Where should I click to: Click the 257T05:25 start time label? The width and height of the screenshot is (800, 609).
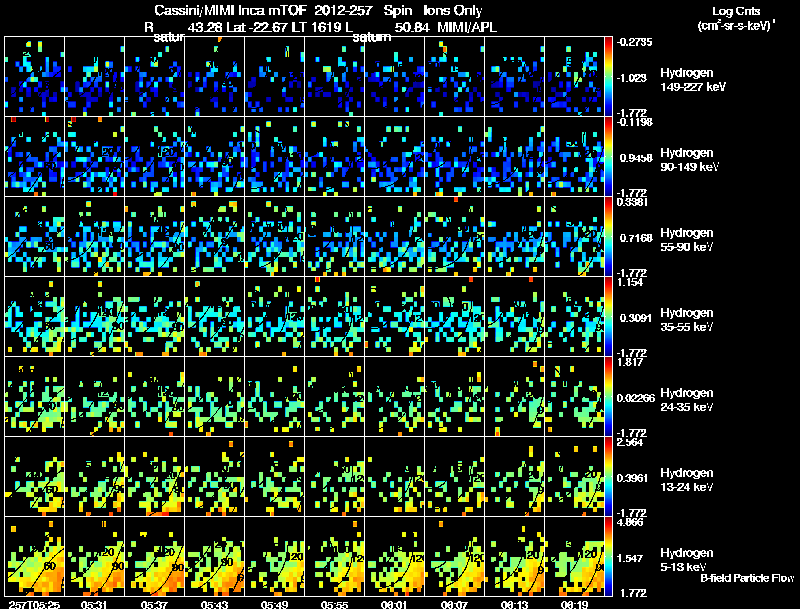34,604
